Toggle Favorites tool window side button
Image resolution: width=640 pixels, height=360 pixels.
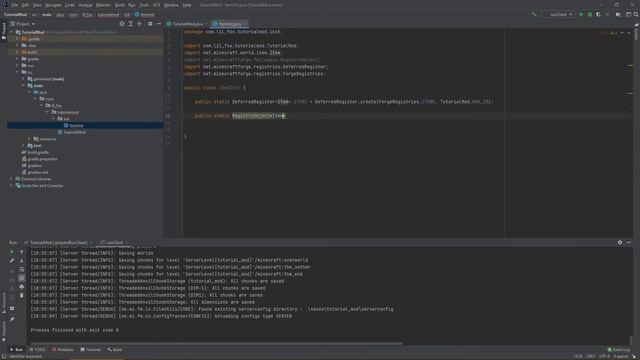click(4, 330)
